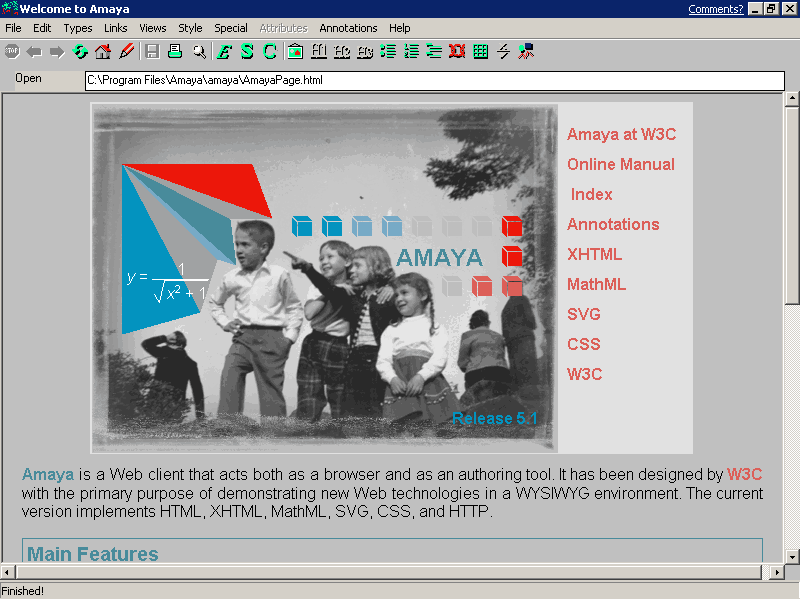800x600 pixels.
Task: Open the Find magnifier tool
Action: 199,52
